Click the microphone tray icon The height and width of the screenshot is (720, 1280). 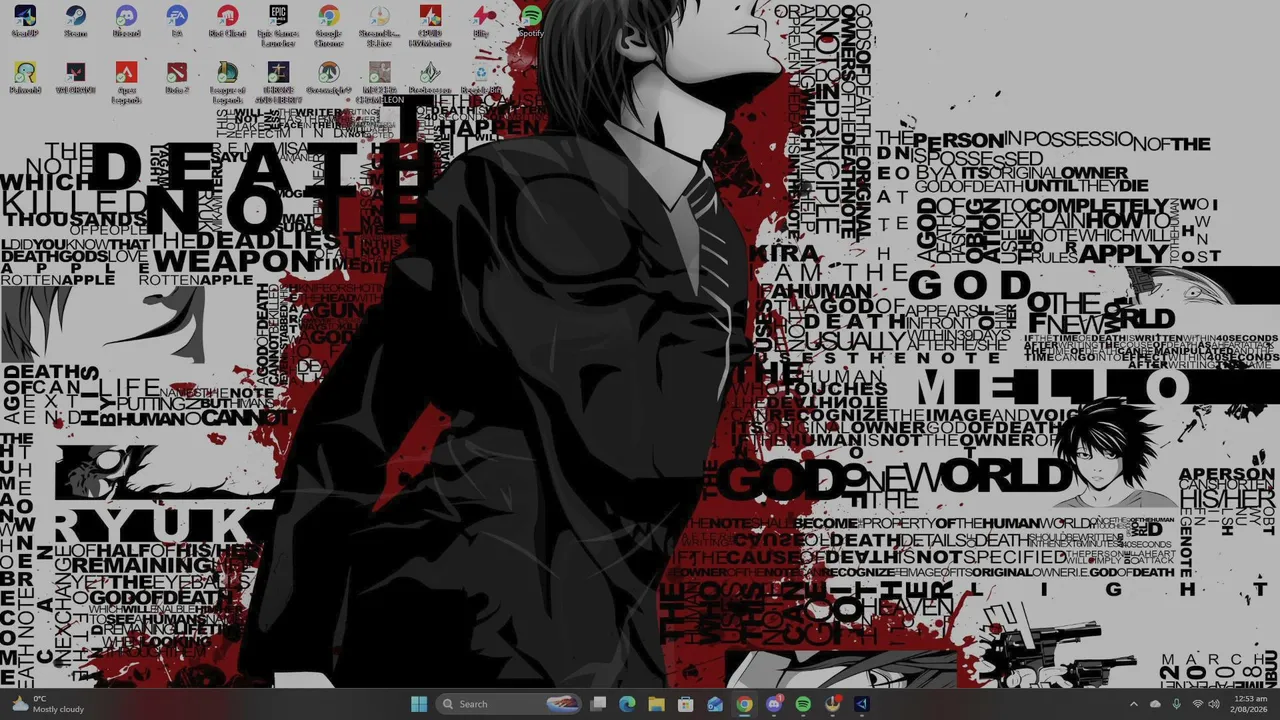(1176, 704)
